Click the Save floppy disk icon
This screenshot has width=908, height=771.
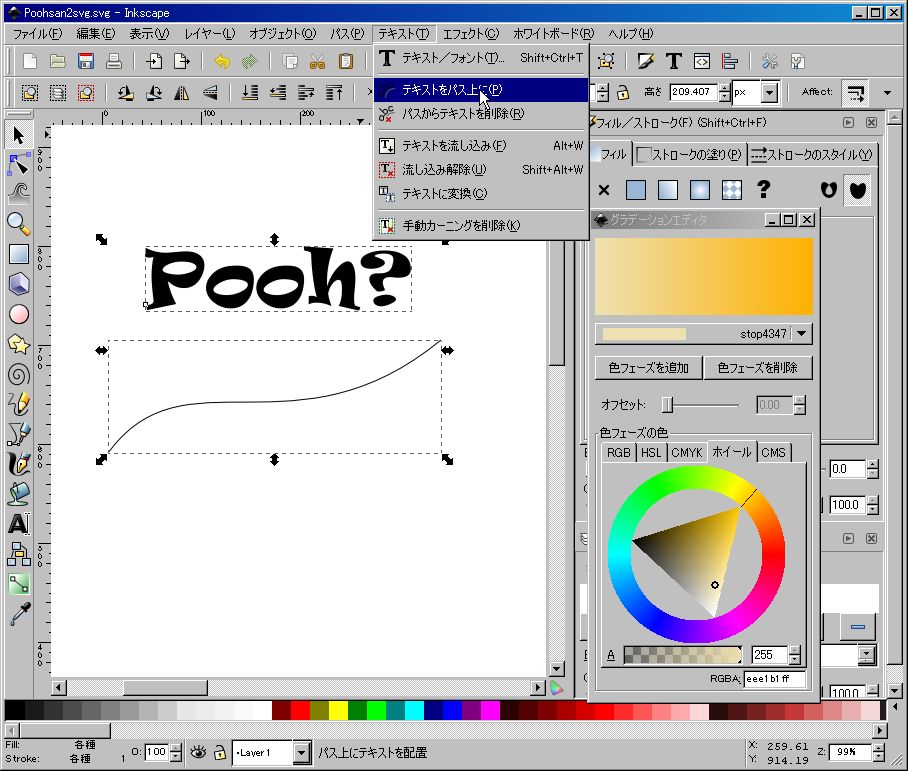(86, 61)
